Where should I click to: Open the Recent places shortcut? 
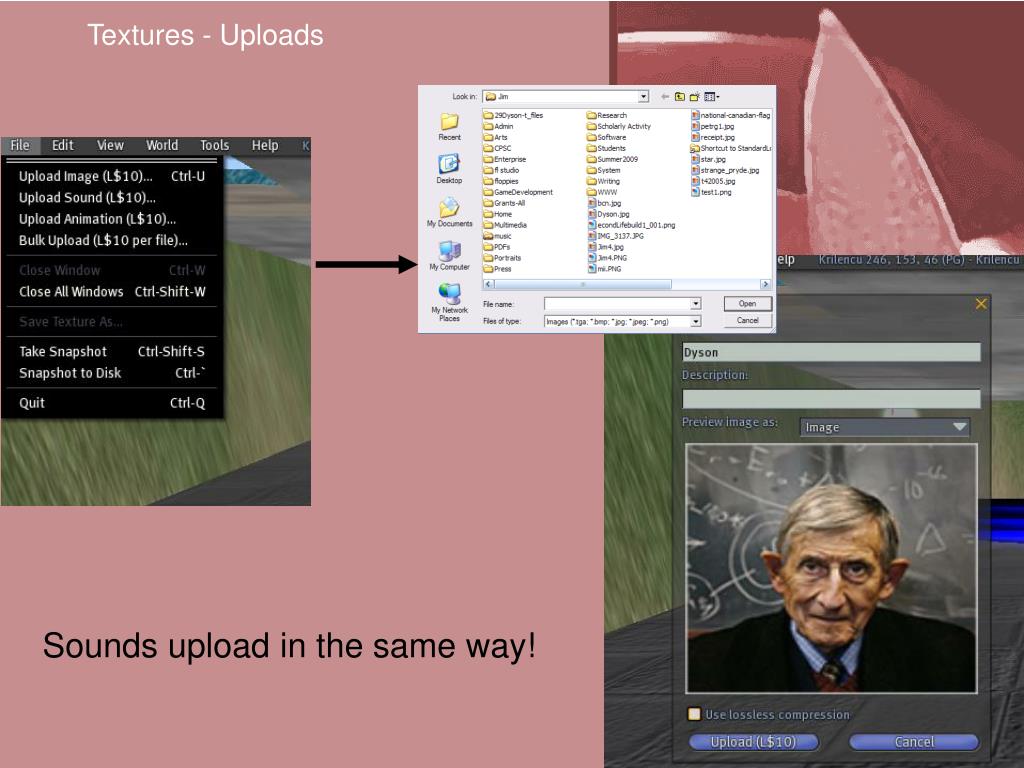(x=449, y=127)
